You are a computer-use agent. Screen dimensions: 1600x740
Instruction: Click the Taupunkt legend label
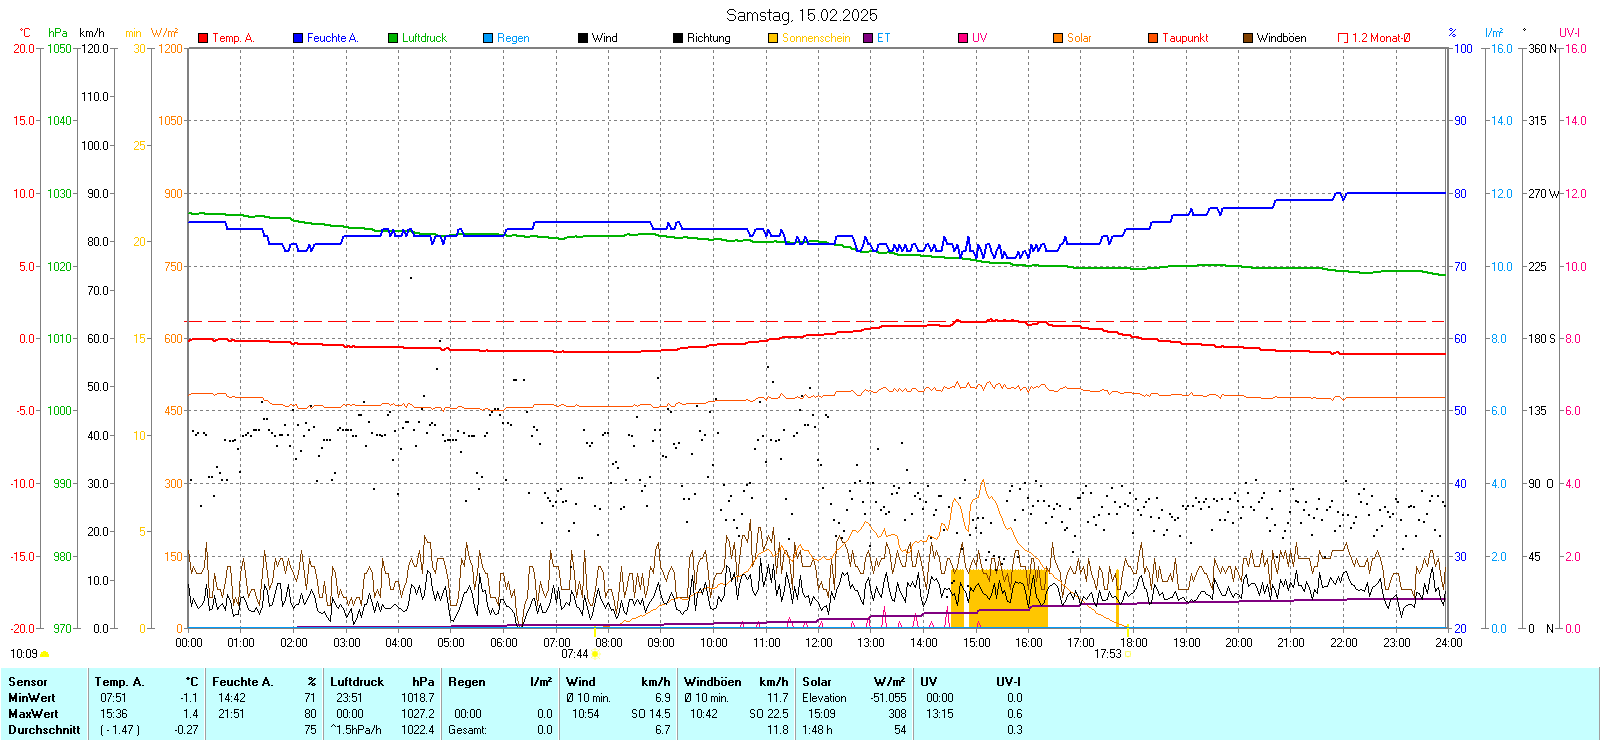tap(1185, 38)
